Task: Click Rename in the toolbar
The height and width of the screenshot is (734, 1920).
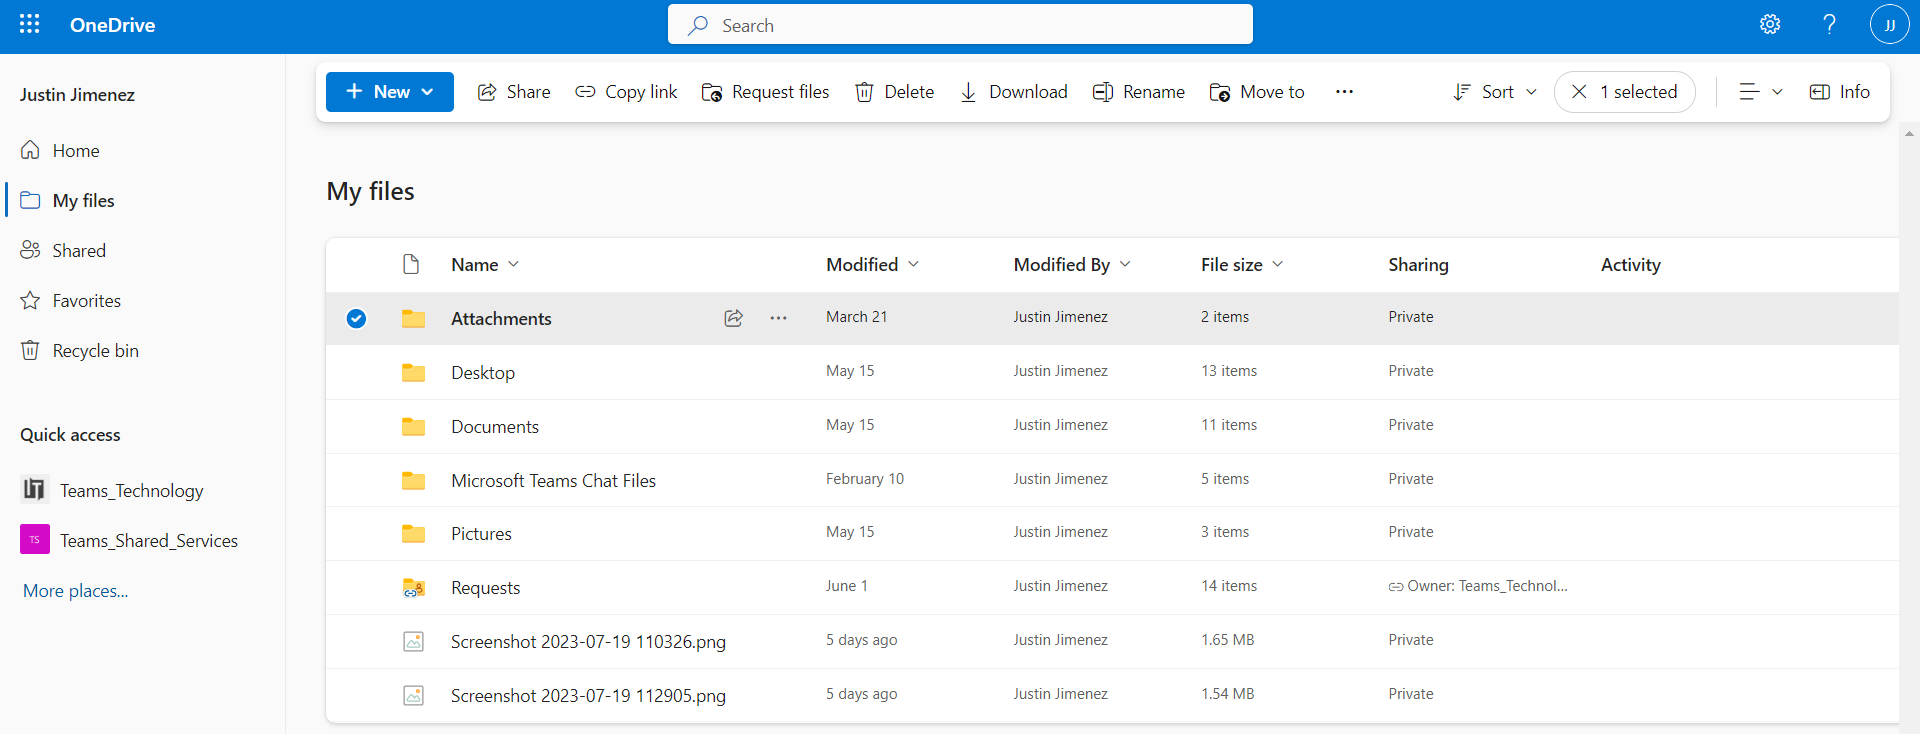Action: (1138, 92)
